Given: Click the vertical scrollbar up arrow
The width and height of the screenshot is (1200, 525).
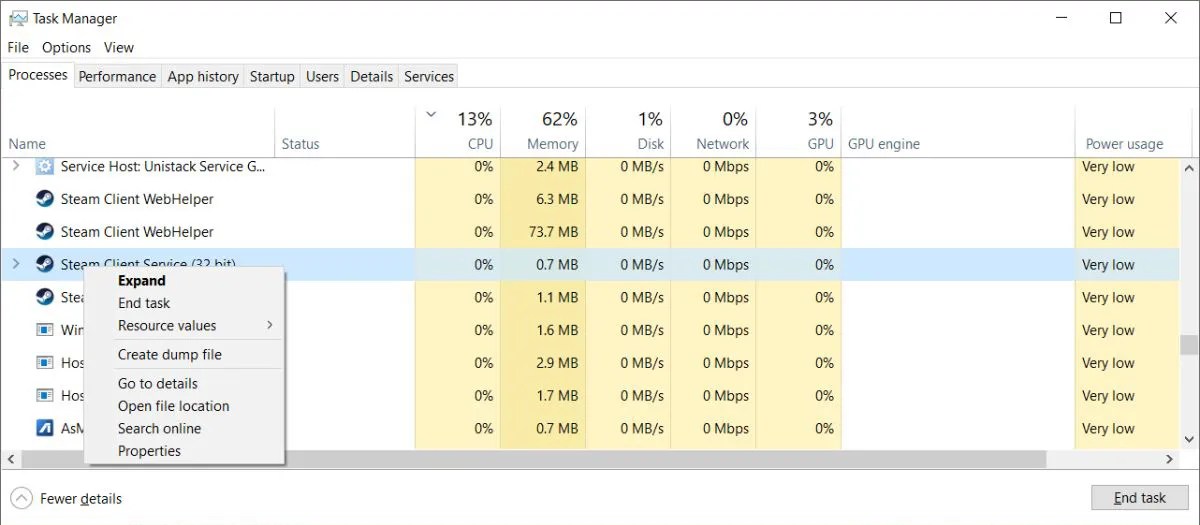Looking at the screenshot, I should pos(1188,166).
